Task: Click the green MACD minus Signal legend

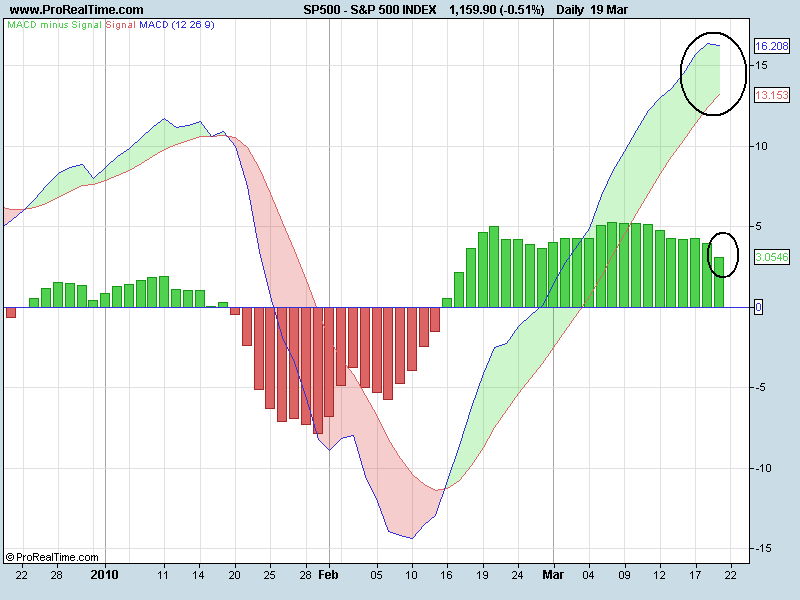Action: (x=55, y=24)
